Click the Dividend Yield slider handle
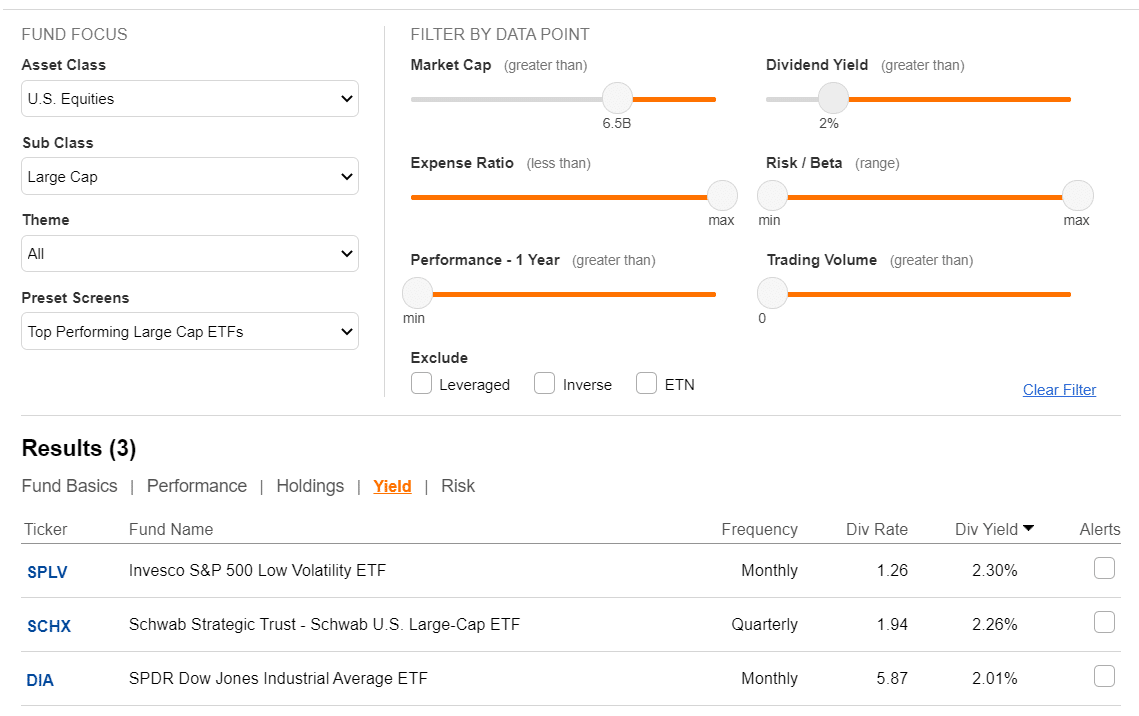1139x716 pixels. [x=833, y=98]
